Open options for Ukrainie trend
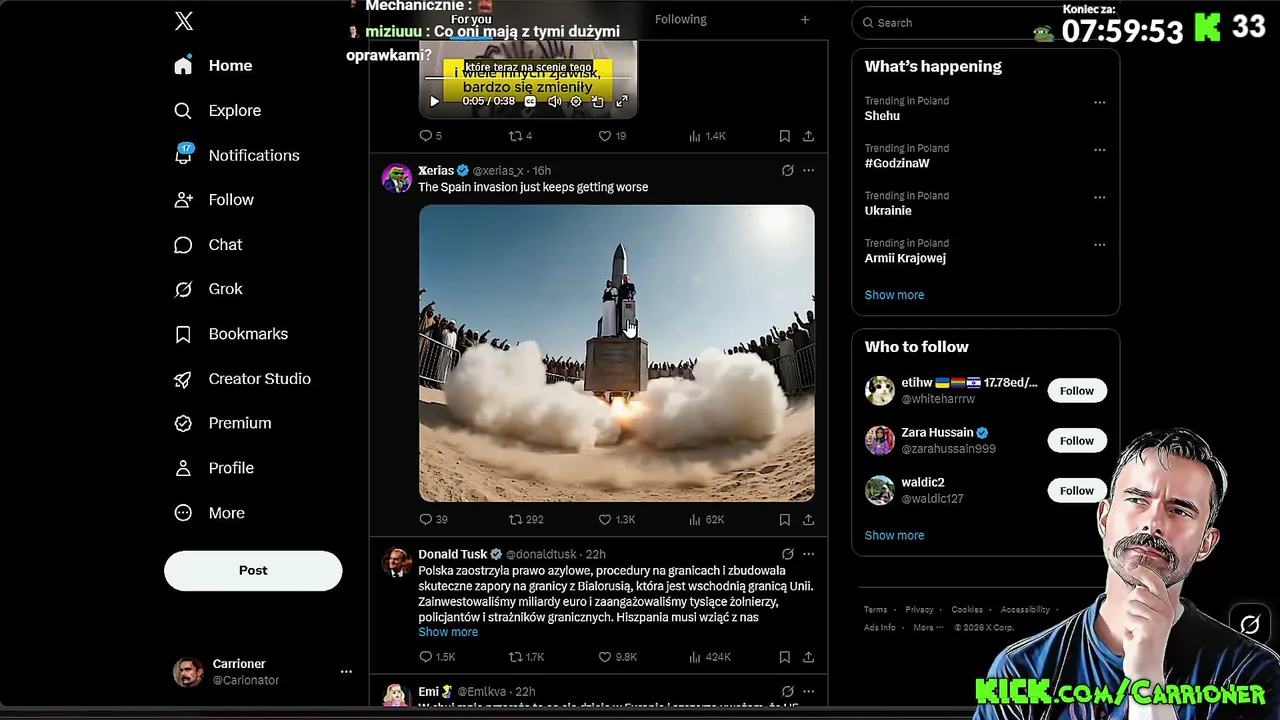 pos(1099,197)
